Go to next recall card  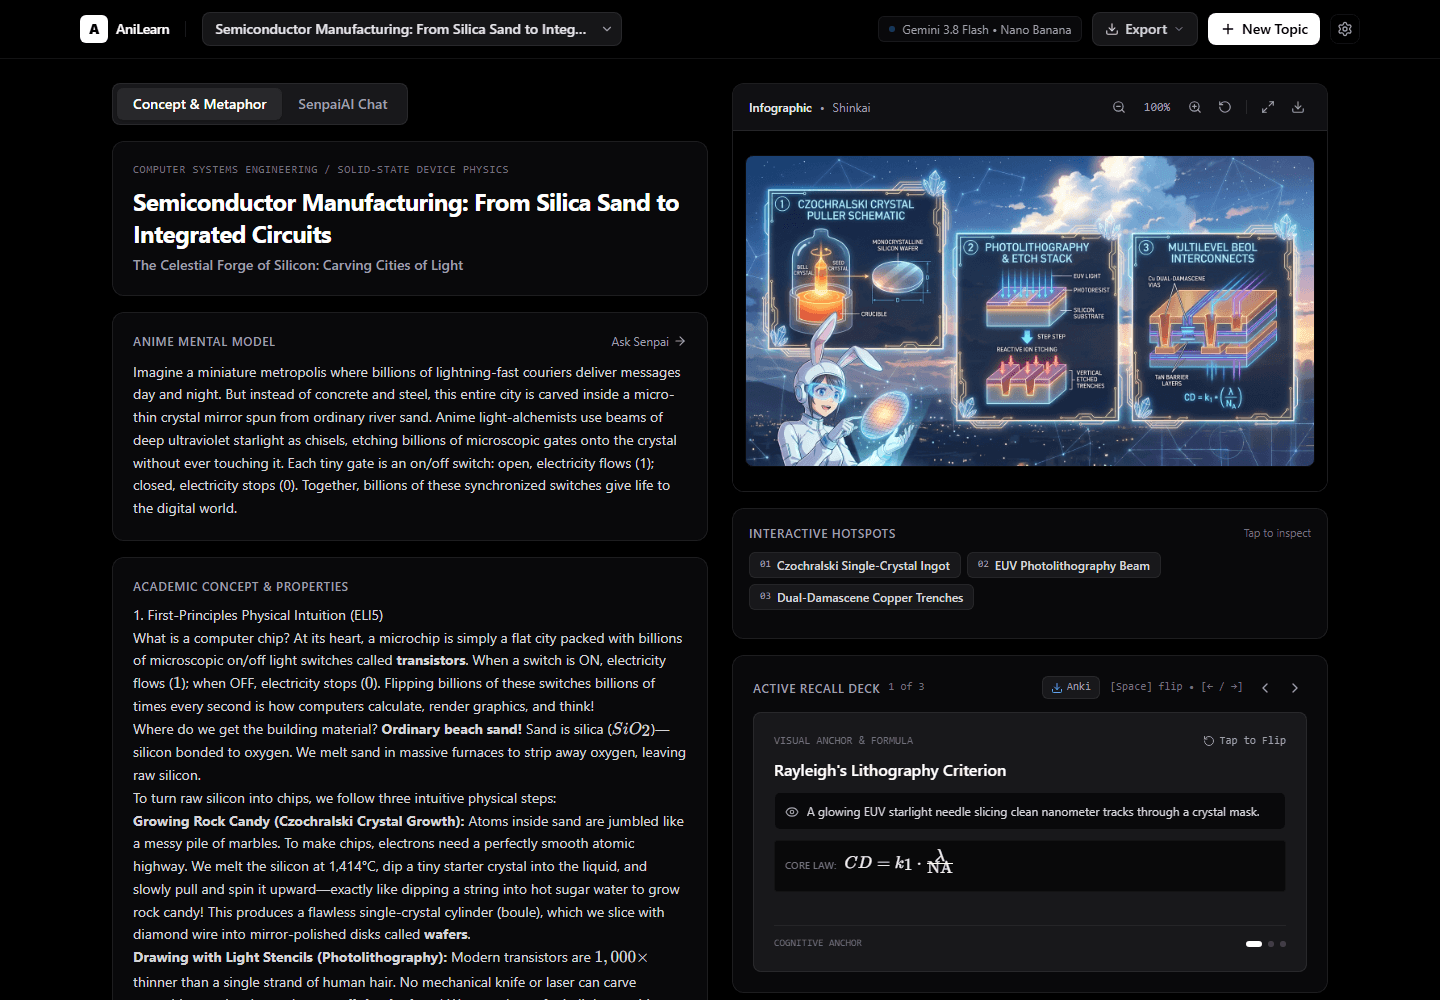click(x=1295, y=688)
